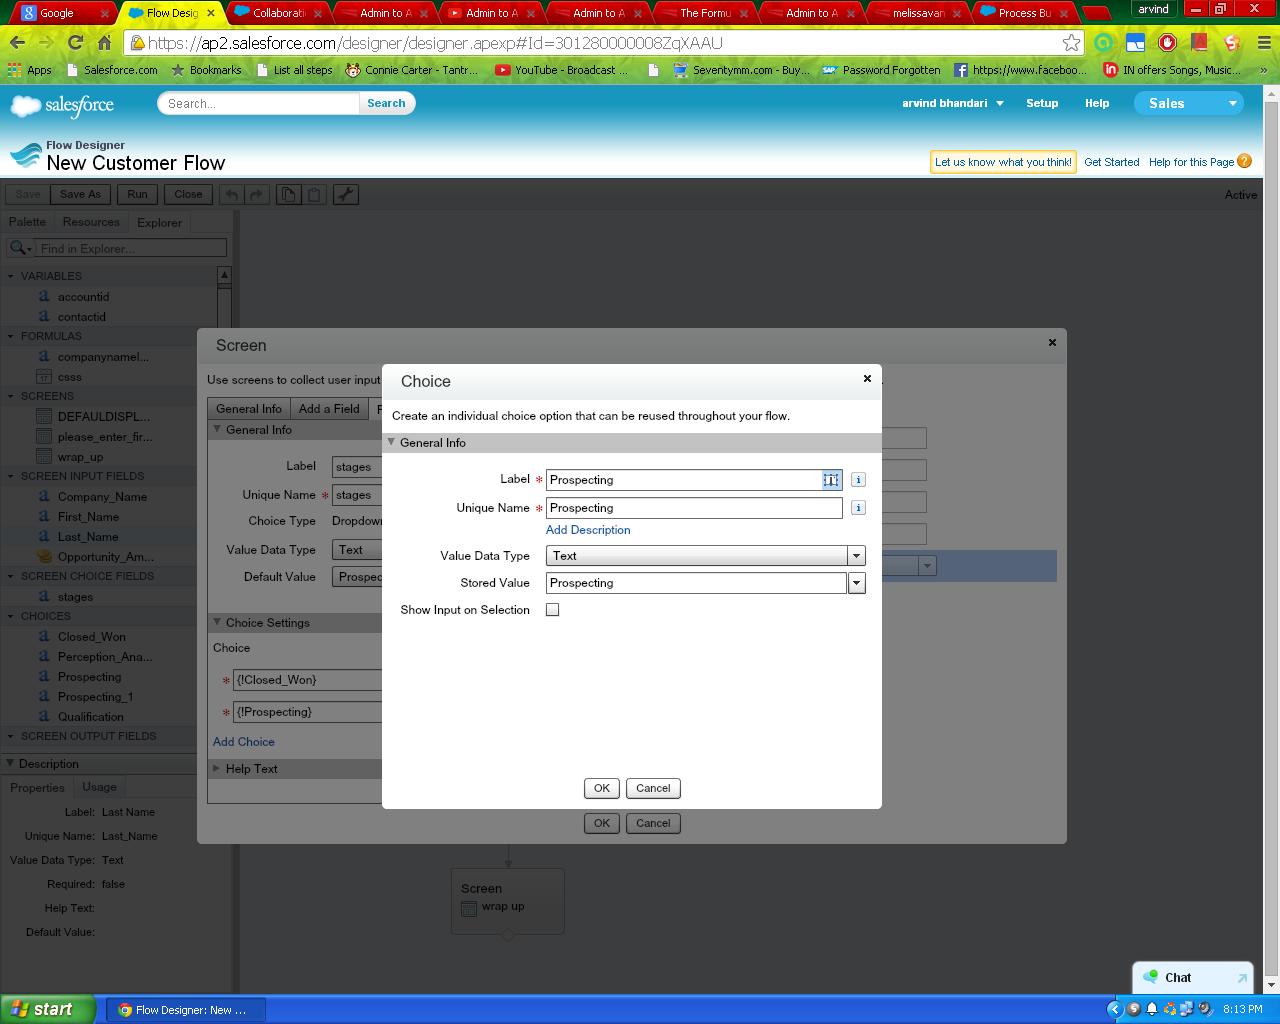Click the Save As button

(x=80, y=194)
